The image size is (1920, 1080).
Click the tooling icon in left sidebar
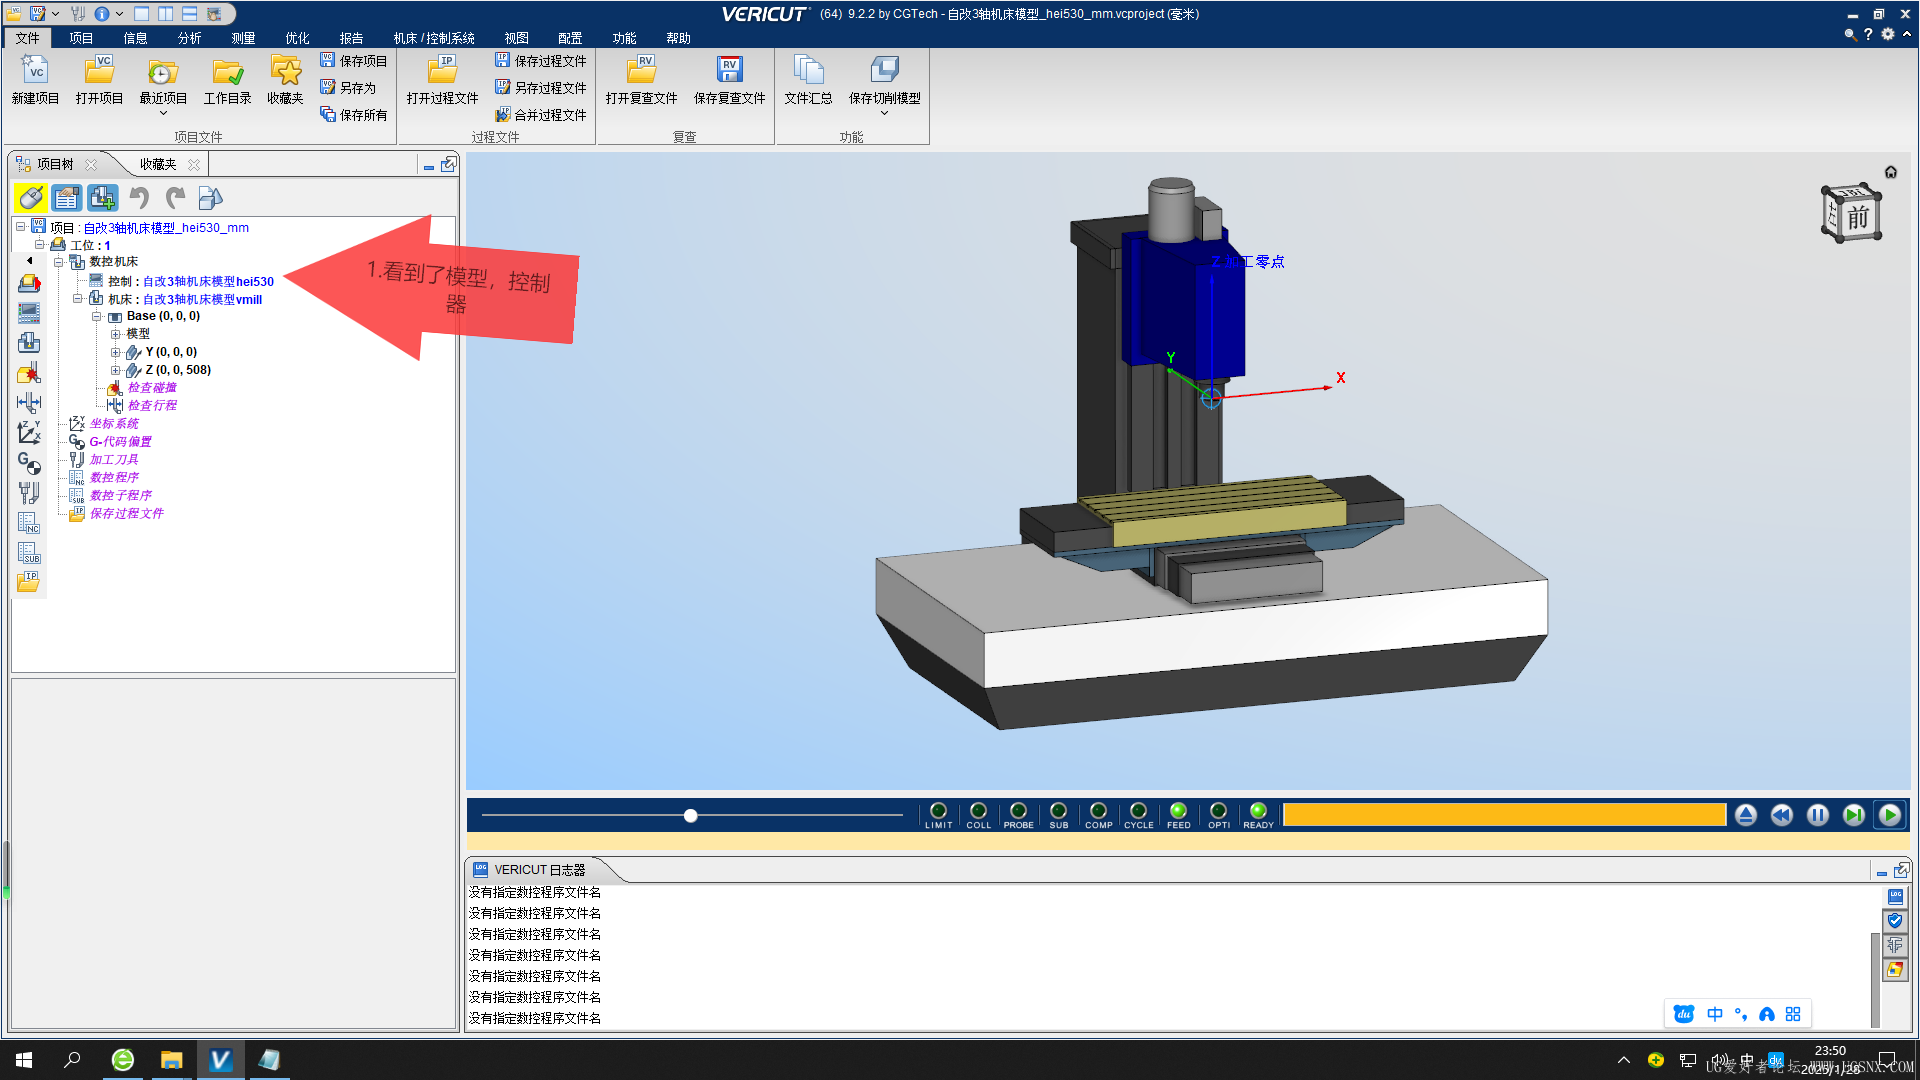pyautogui.click(x=29, y=492)
